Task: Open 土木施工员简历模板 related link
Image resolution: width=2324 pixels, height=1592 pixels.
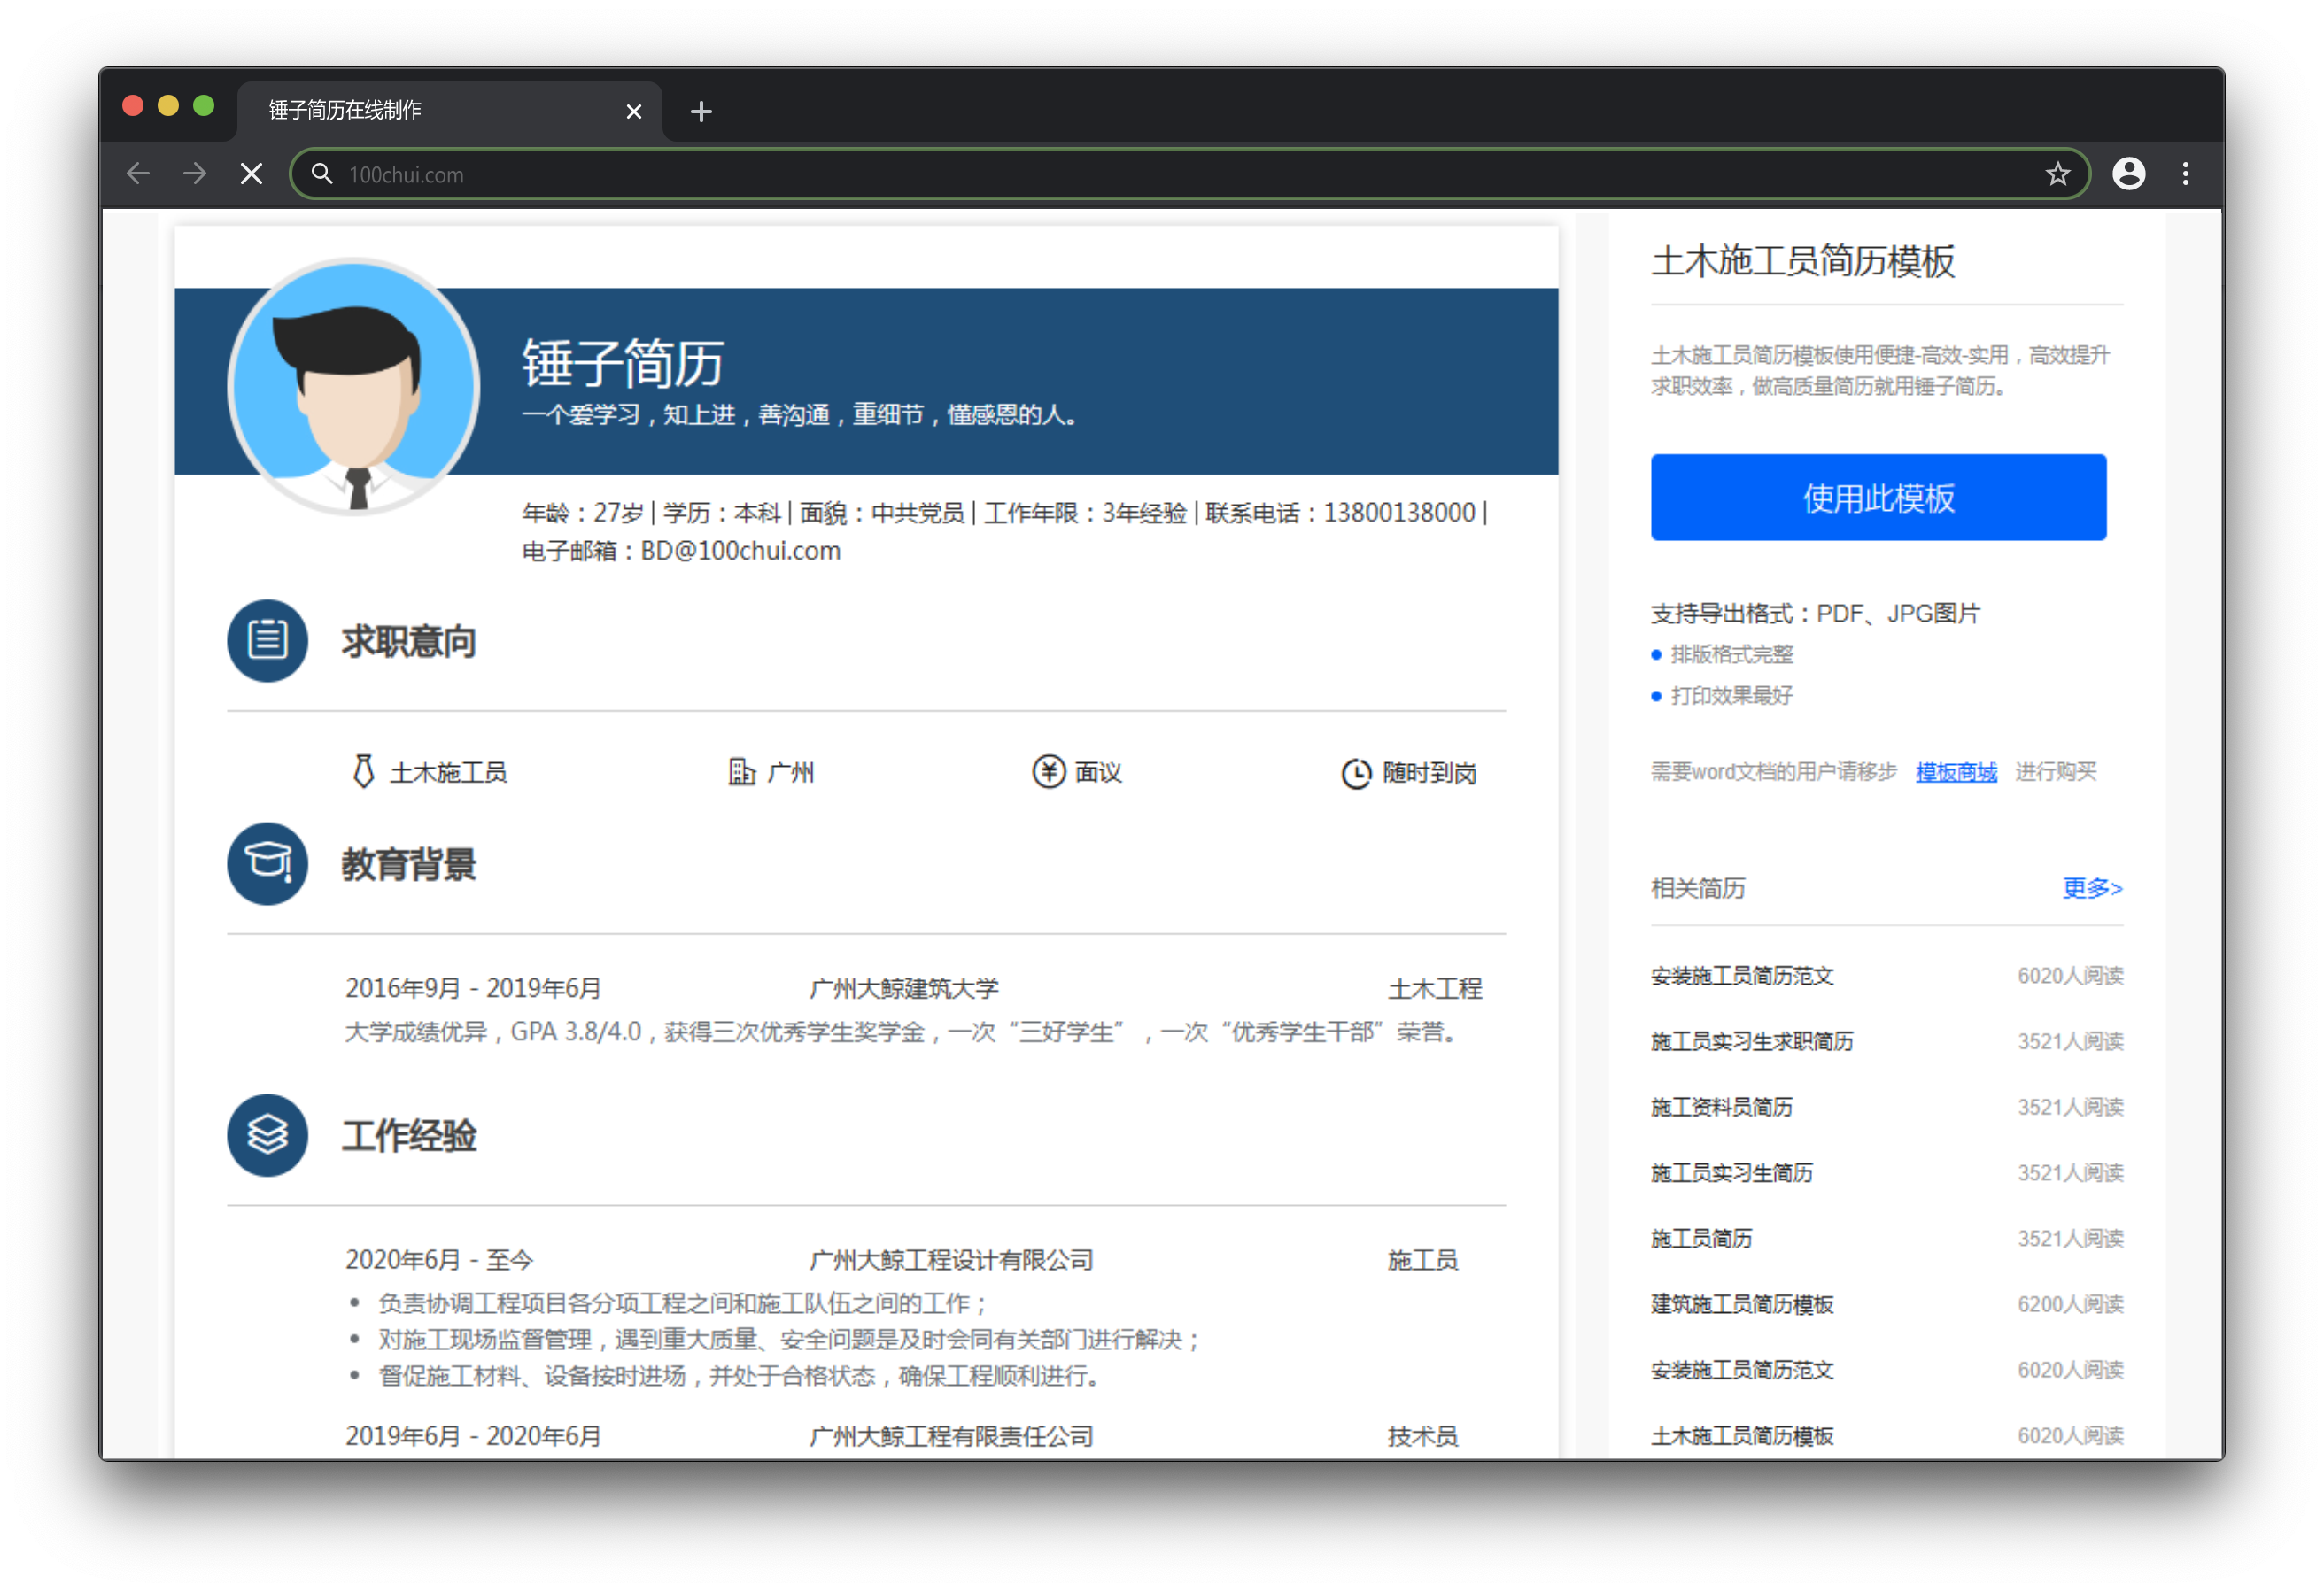Action: coord(1742,1436)
